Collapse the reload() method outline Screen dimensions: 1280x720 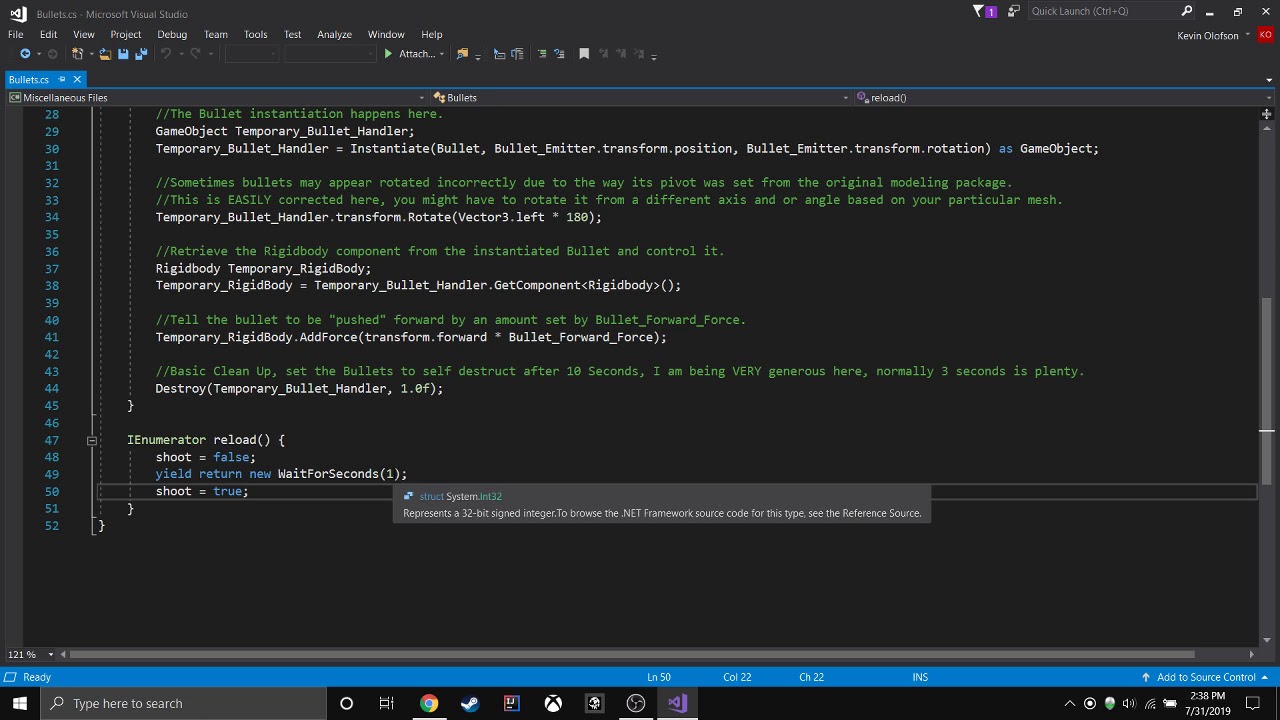91,440
